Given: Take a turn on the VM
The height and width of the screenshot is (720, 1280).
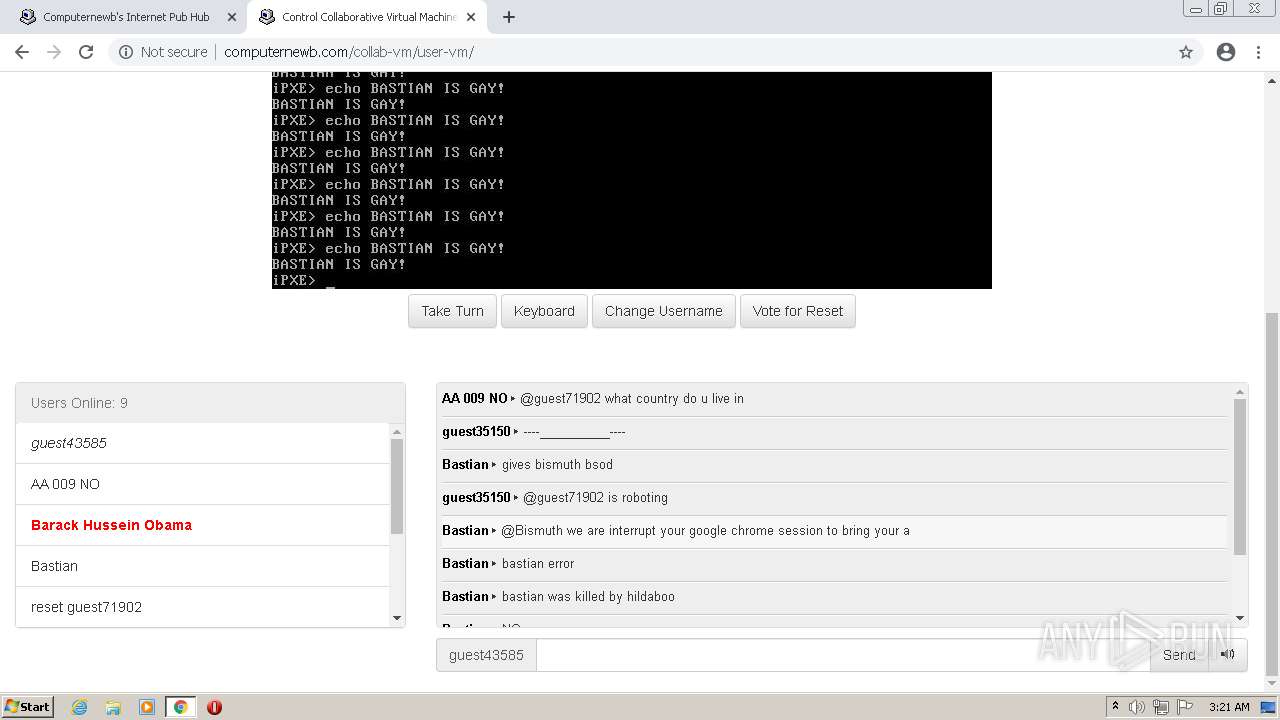Looking at the screenshot, I should tap(452, 311).
